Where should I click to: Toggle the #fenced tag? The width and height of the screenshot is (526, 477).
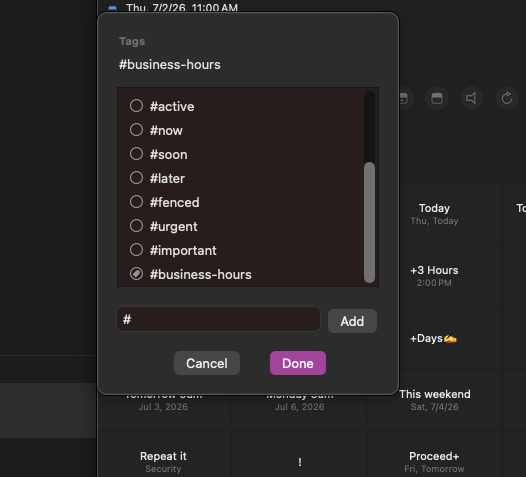coord(136,202)
